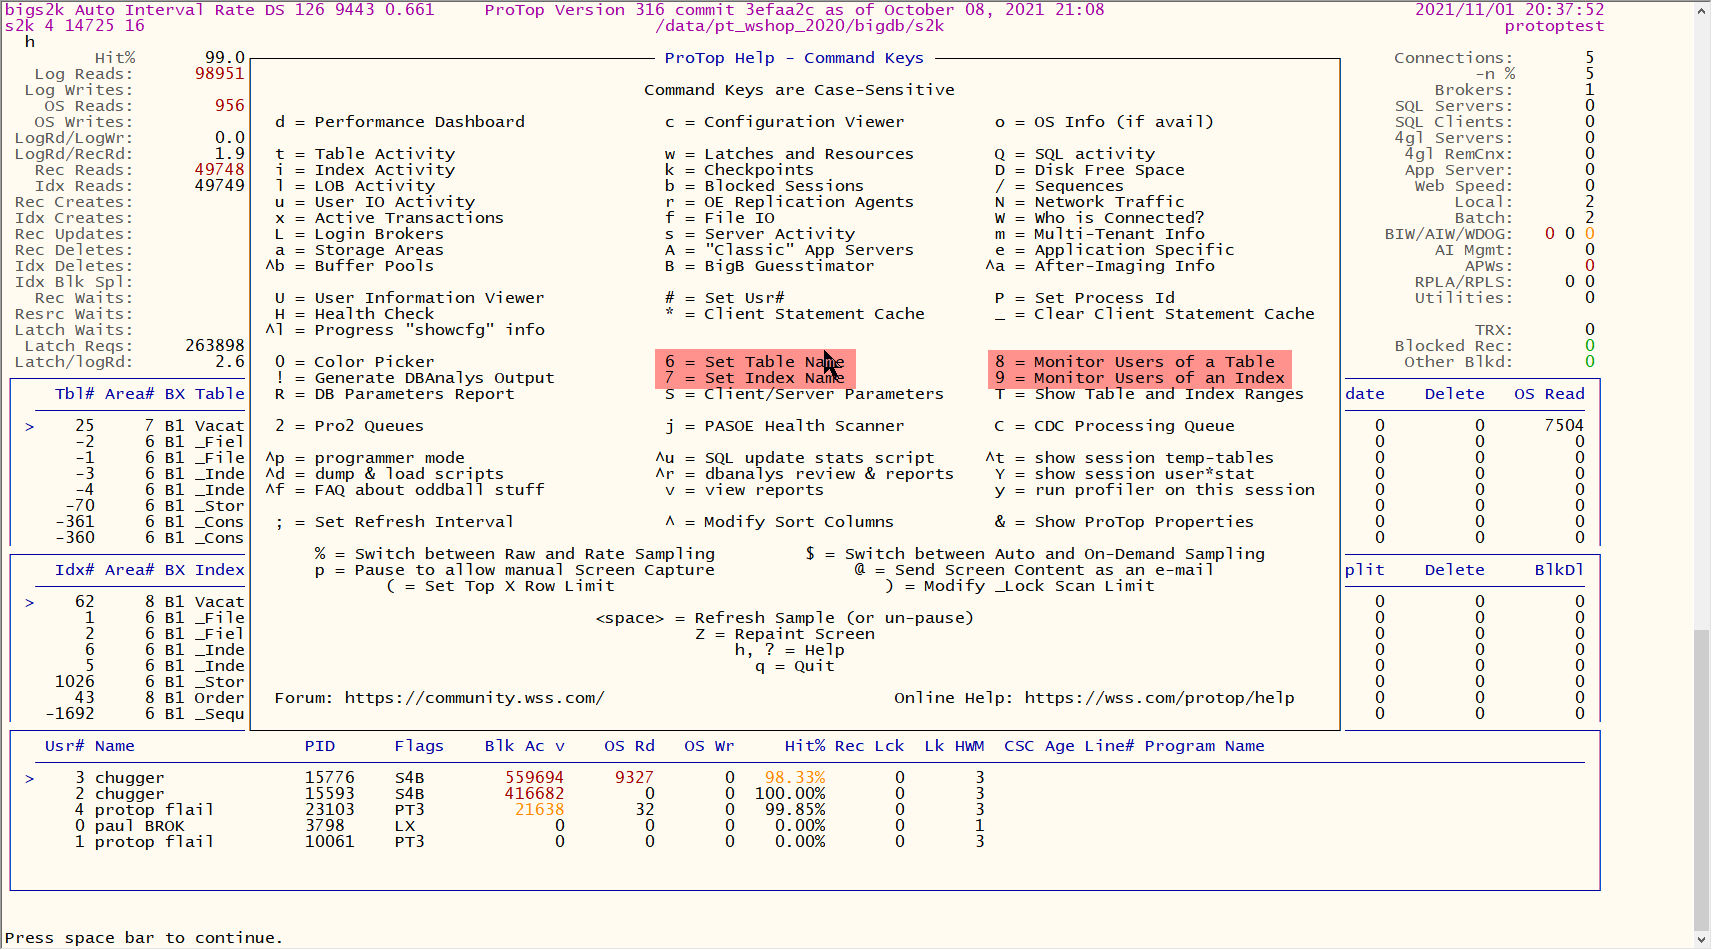Click the highlighted '7 = Set Index Name' entry

click(x=755, y=378)
